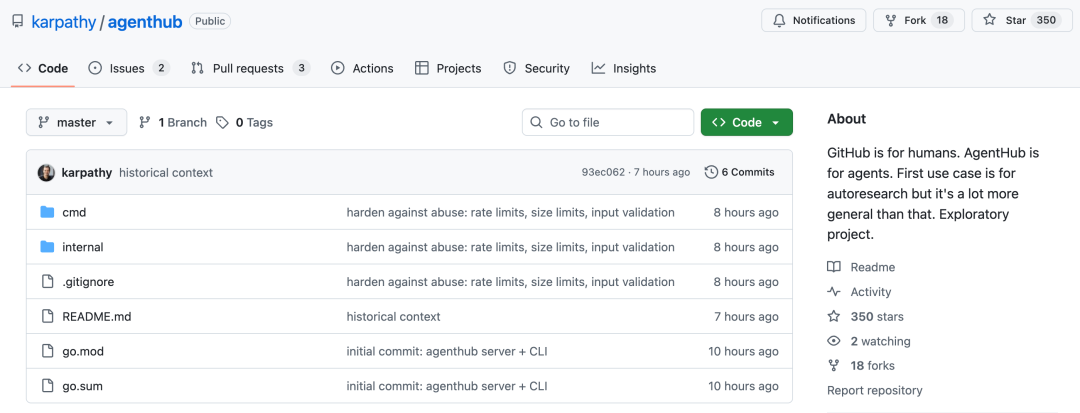This screenshot has width=1080, height=413.
Task: Click the watching eye icon
Action: 834,341
